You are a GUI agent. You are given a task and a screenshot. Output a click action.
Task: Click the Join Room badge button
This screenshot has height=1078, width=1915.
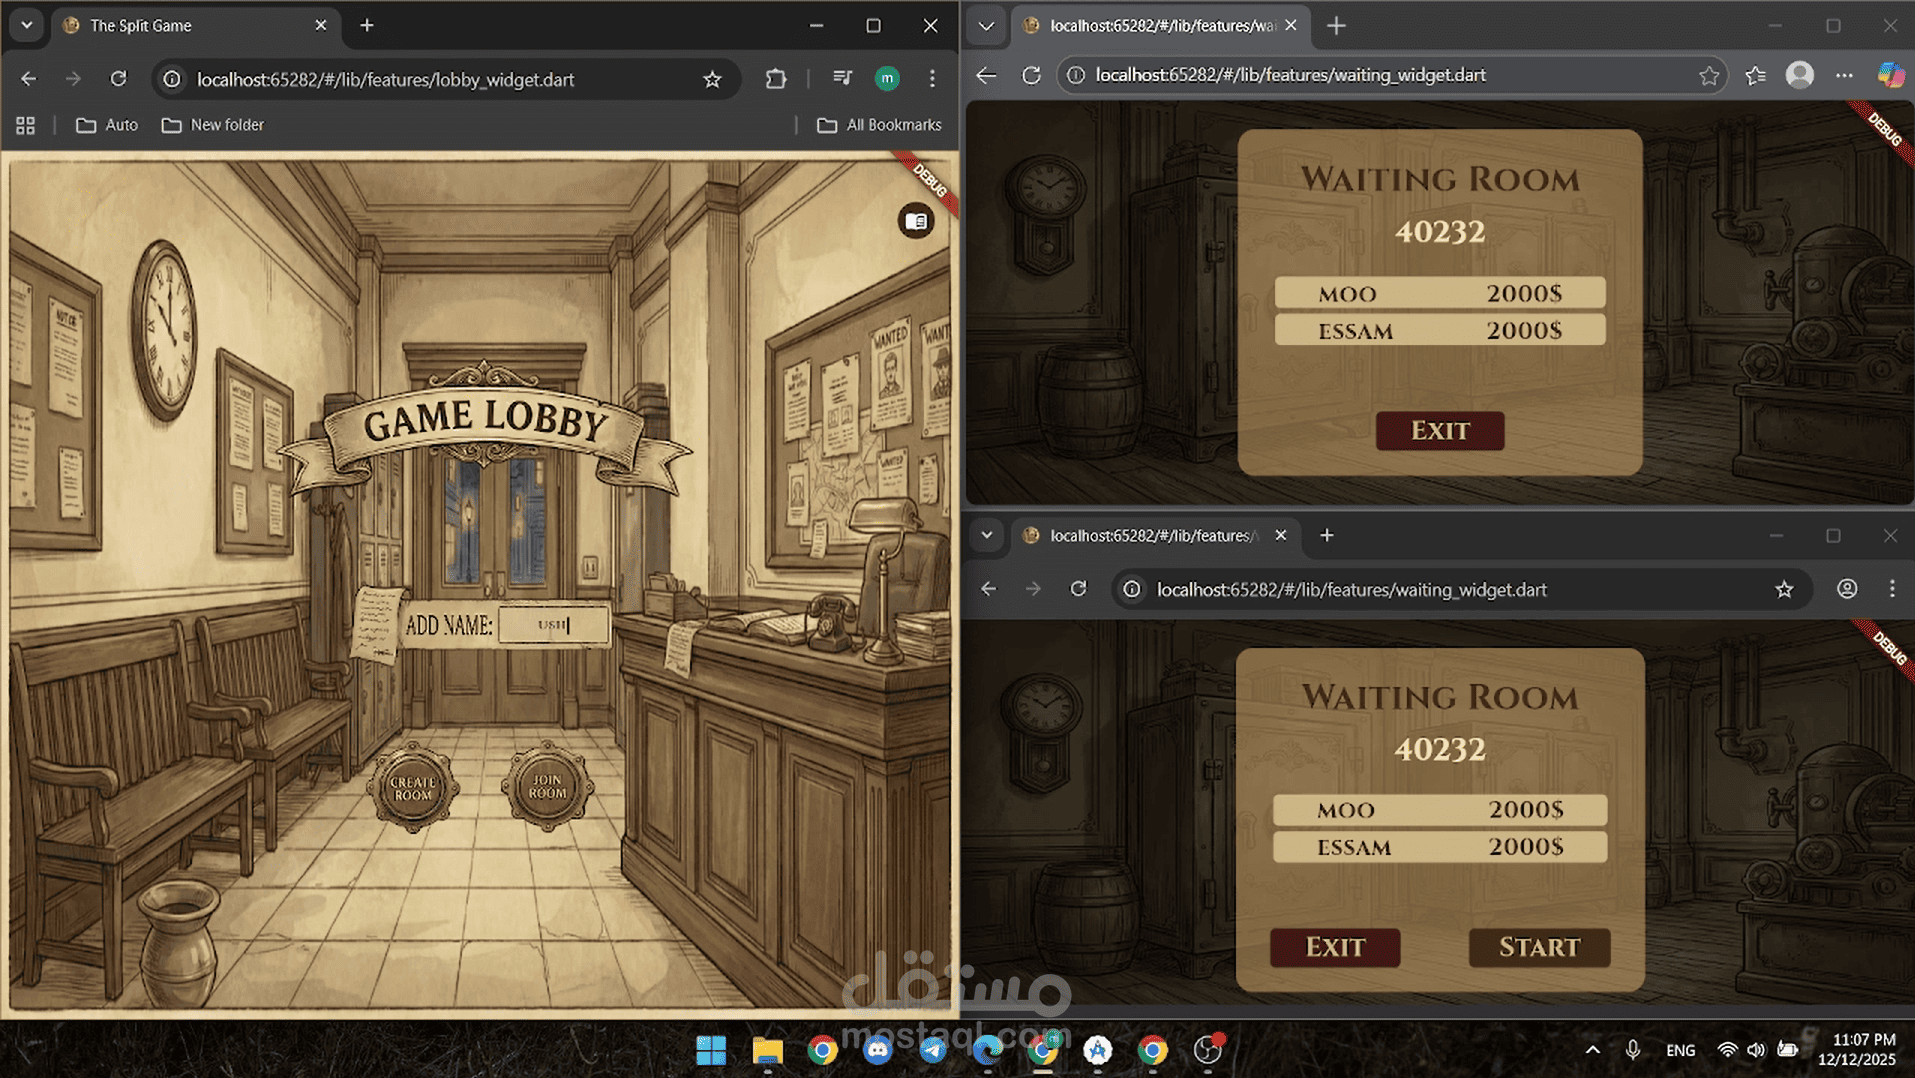pos(547,786)
